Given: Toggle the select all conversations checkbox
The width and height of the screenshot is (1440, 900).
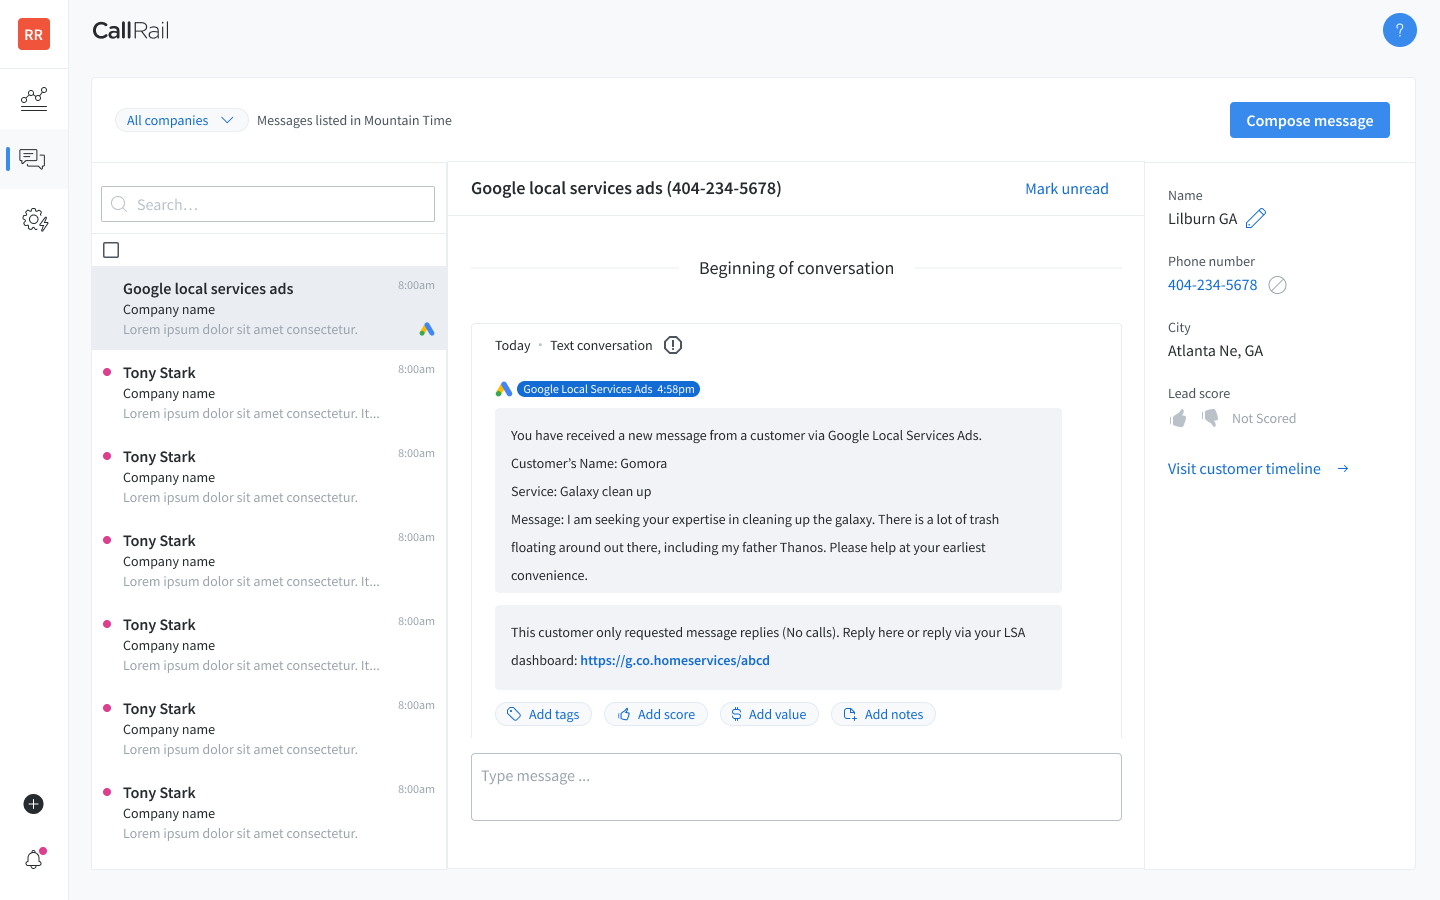Looking at the screenshot, I should [x=111, y=250].
